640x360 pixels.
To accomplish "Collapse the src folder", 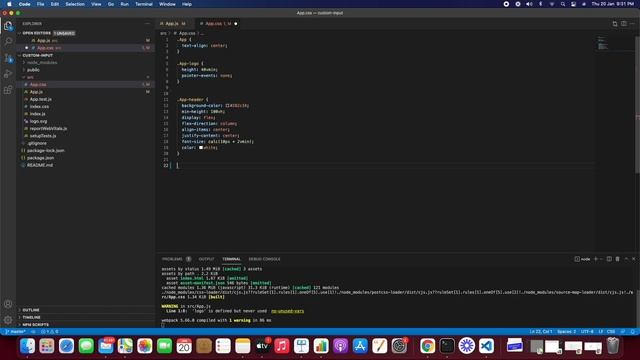I will pyautogui.click(x=30, y=77).
